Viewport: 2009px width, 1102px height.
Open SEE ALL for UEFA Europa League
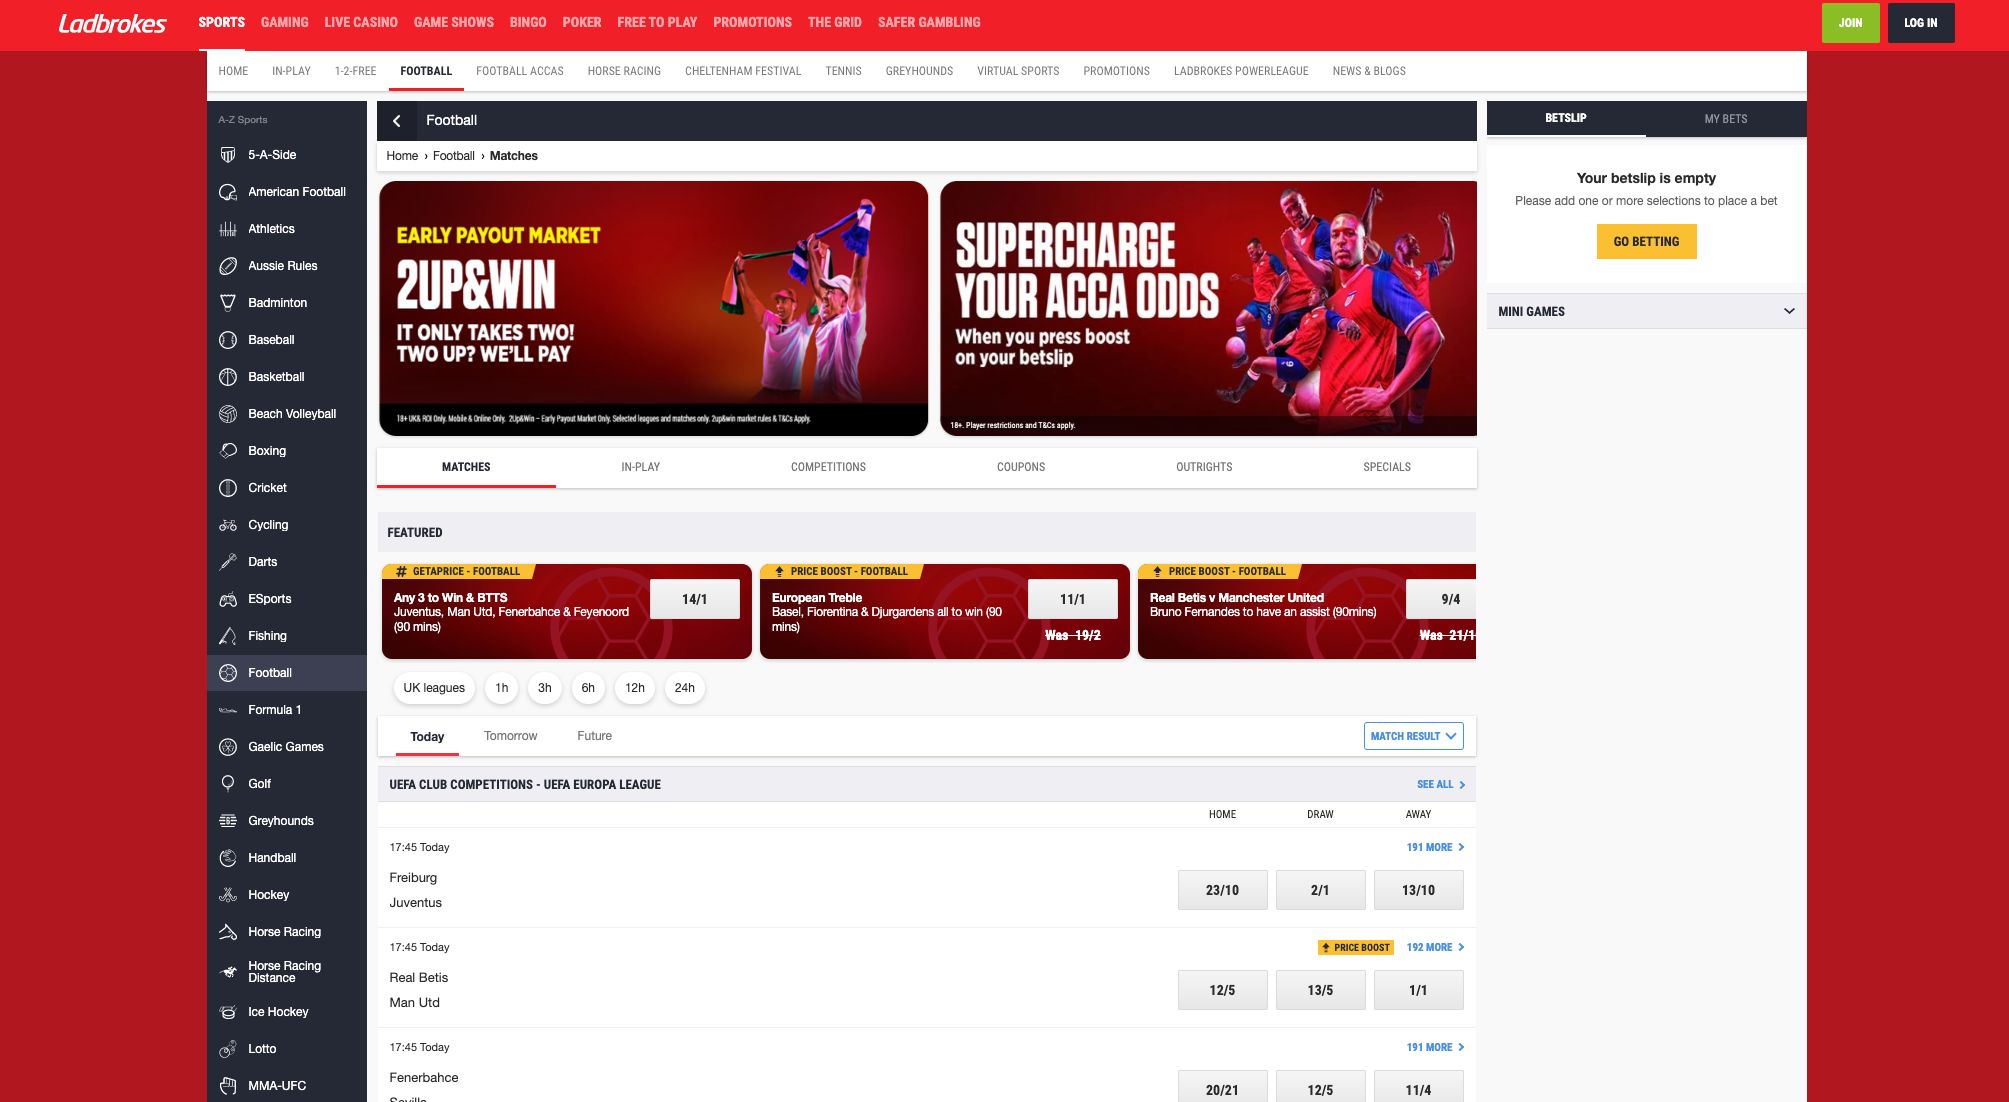1440,784
